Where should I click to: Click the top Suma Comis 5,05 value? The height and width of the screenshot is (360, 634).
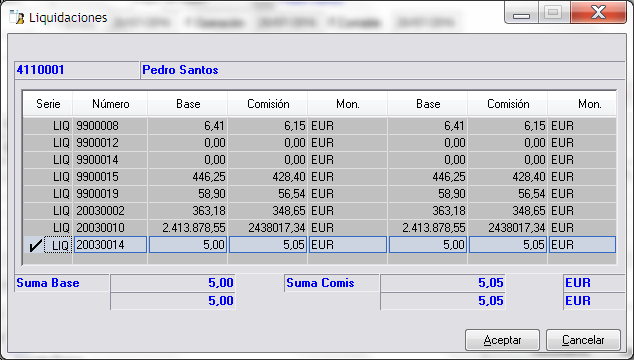[443, 283]
